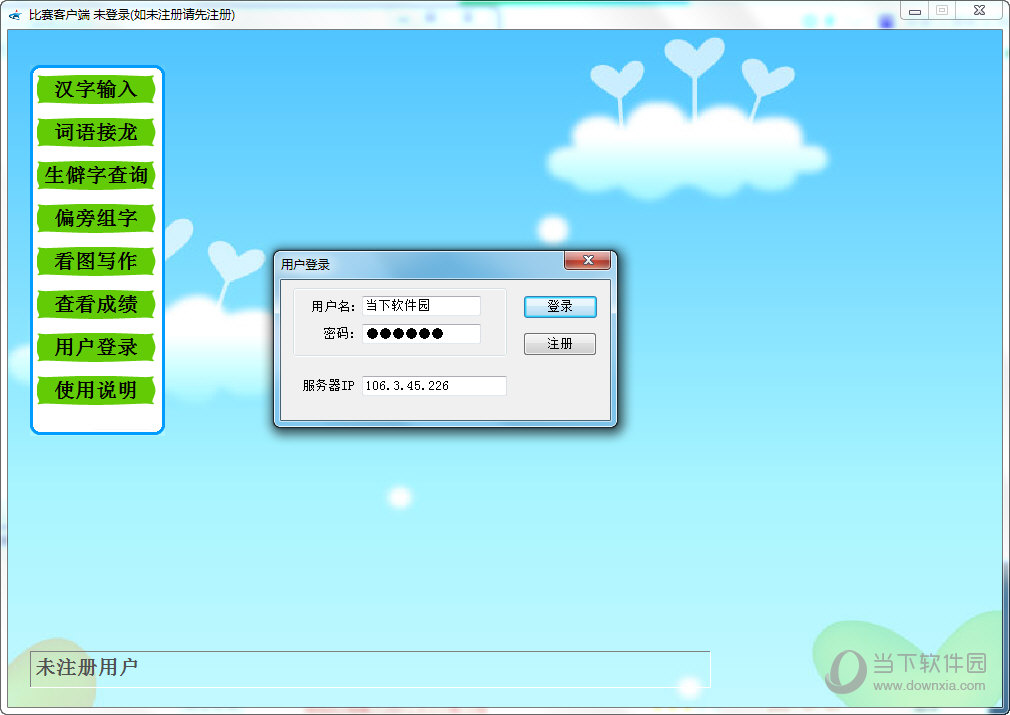The width and height of the screenshot is (1010, 715).
Task: Click the 未注册用户 status box
Action: tap(370, 668)
